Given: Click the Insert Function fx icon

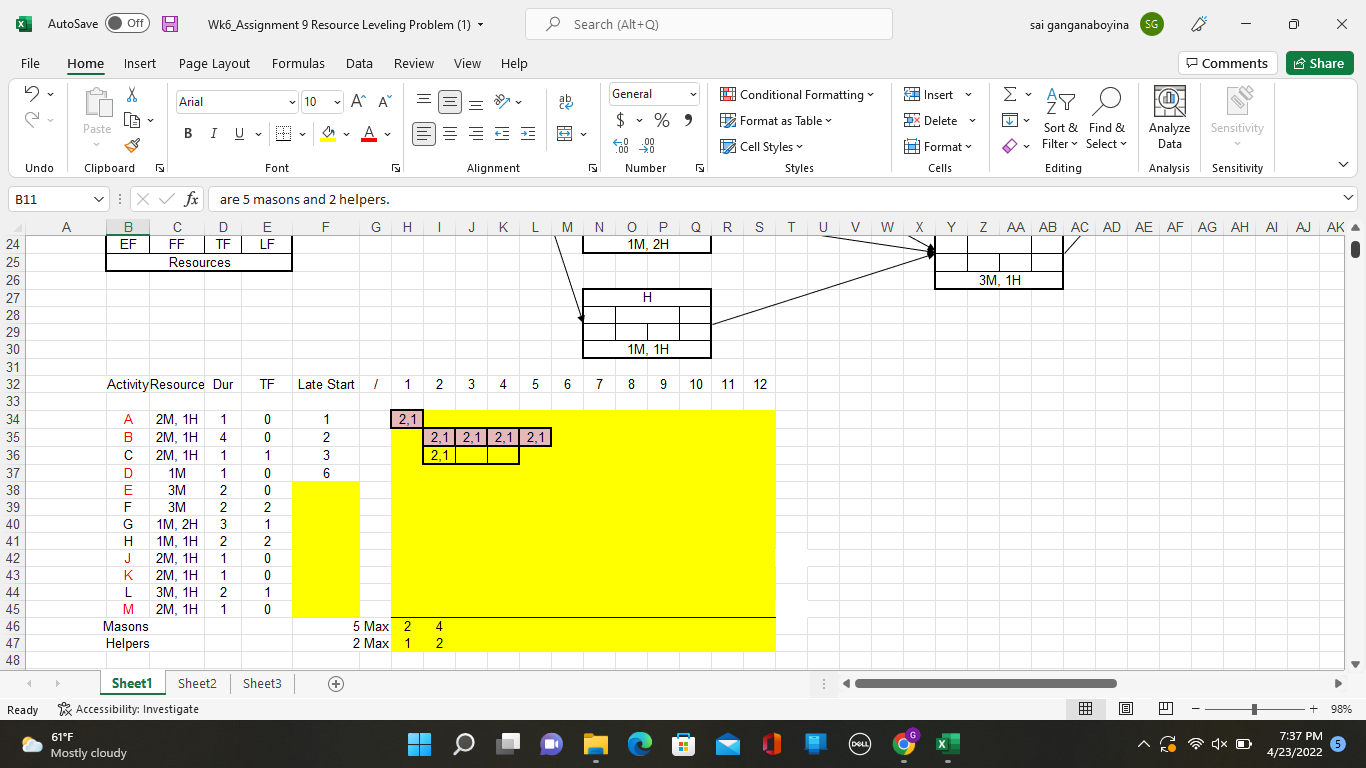Looking at the screenshot, I should click(x=190, y=199).
